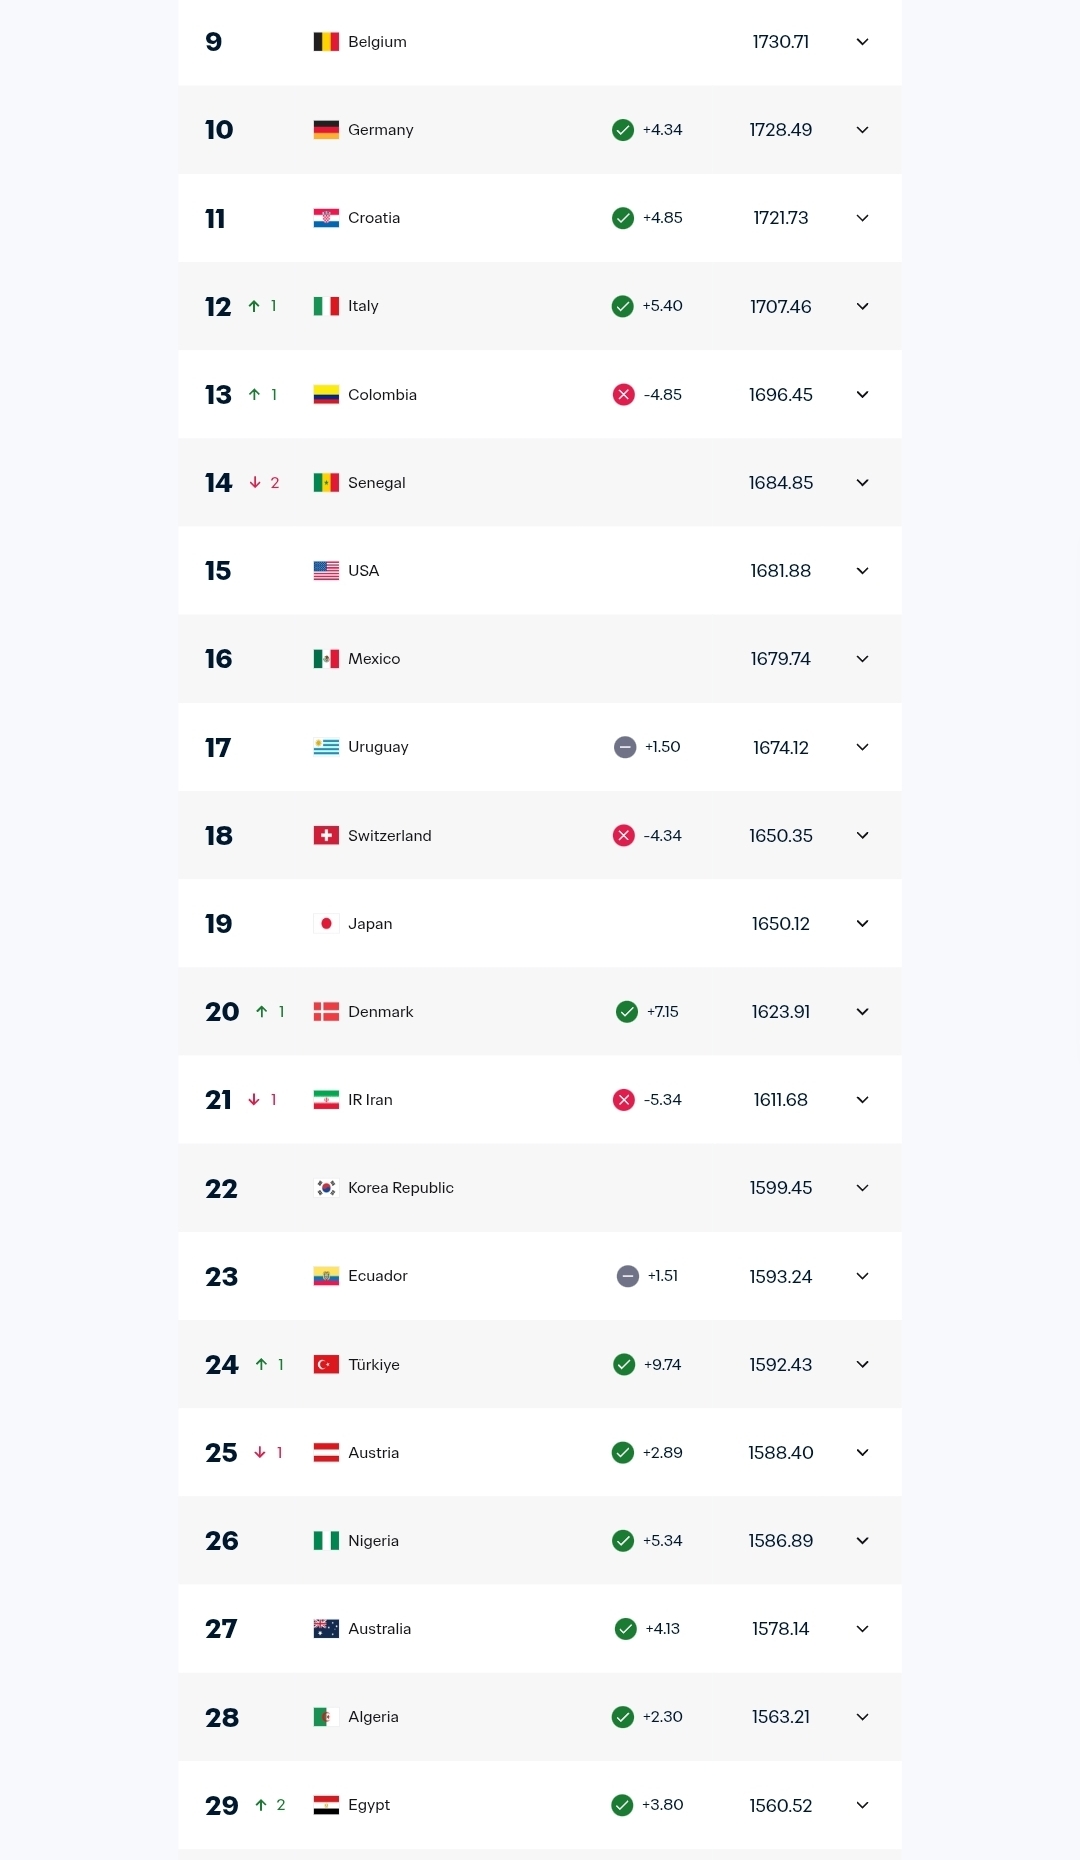This screenshot has width=1080, height=1860.
Task: Expand the USA row details chevron
Action: 863,571
